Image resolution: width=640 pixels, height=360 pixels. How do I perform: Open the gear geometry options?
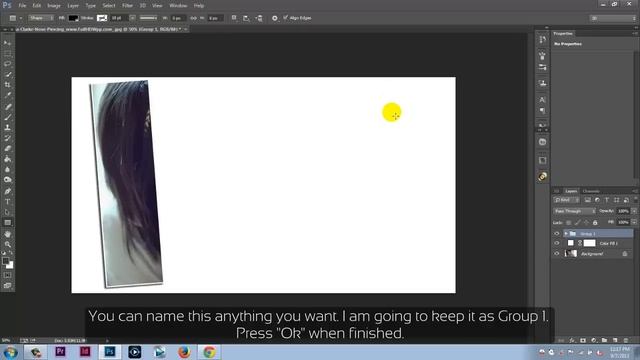click(275, 18)
